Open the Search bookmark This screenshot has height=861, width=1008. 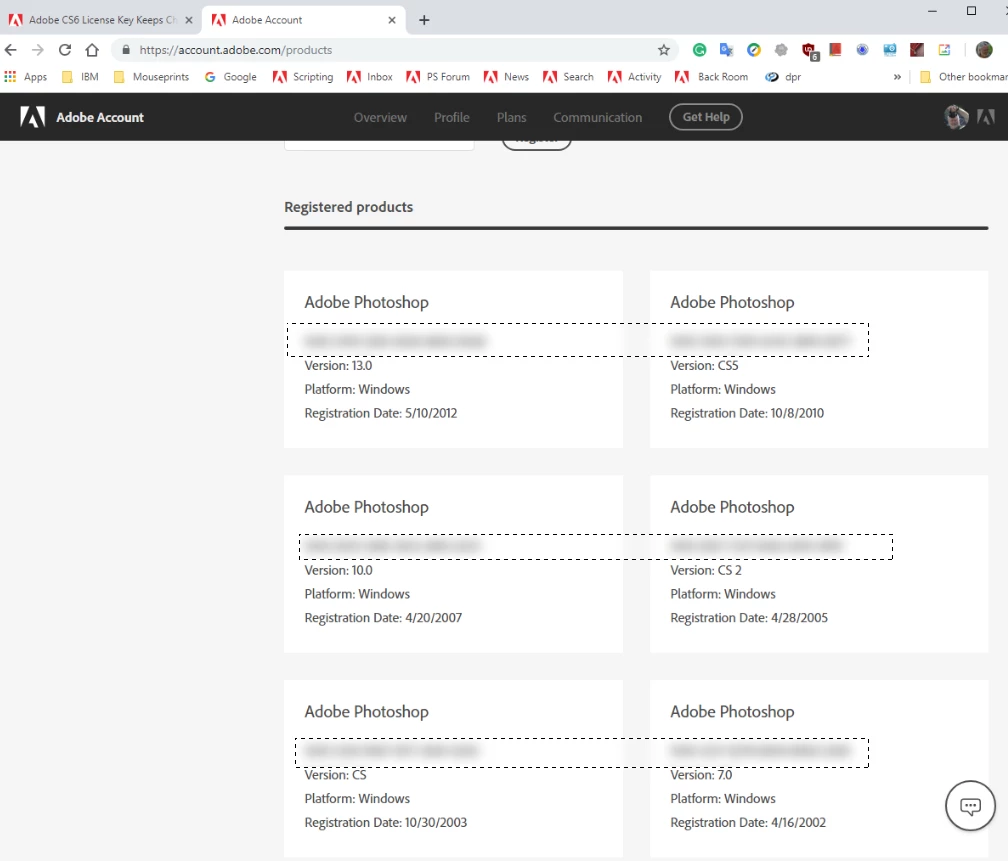568,77
